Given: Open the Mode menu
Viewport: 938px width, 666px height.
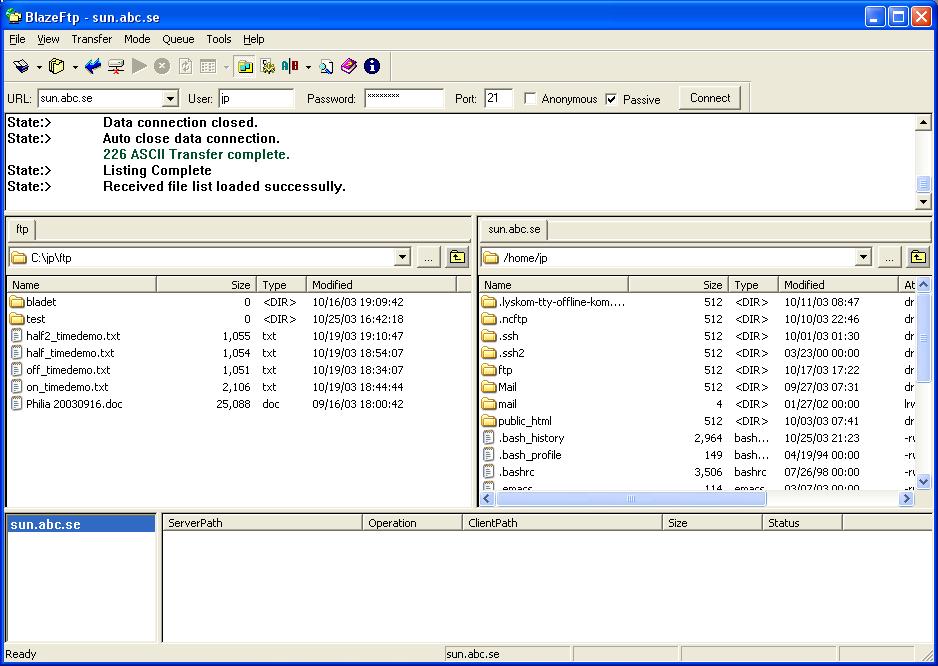Looking at the screenshot, I should click(x=137, y=39).
